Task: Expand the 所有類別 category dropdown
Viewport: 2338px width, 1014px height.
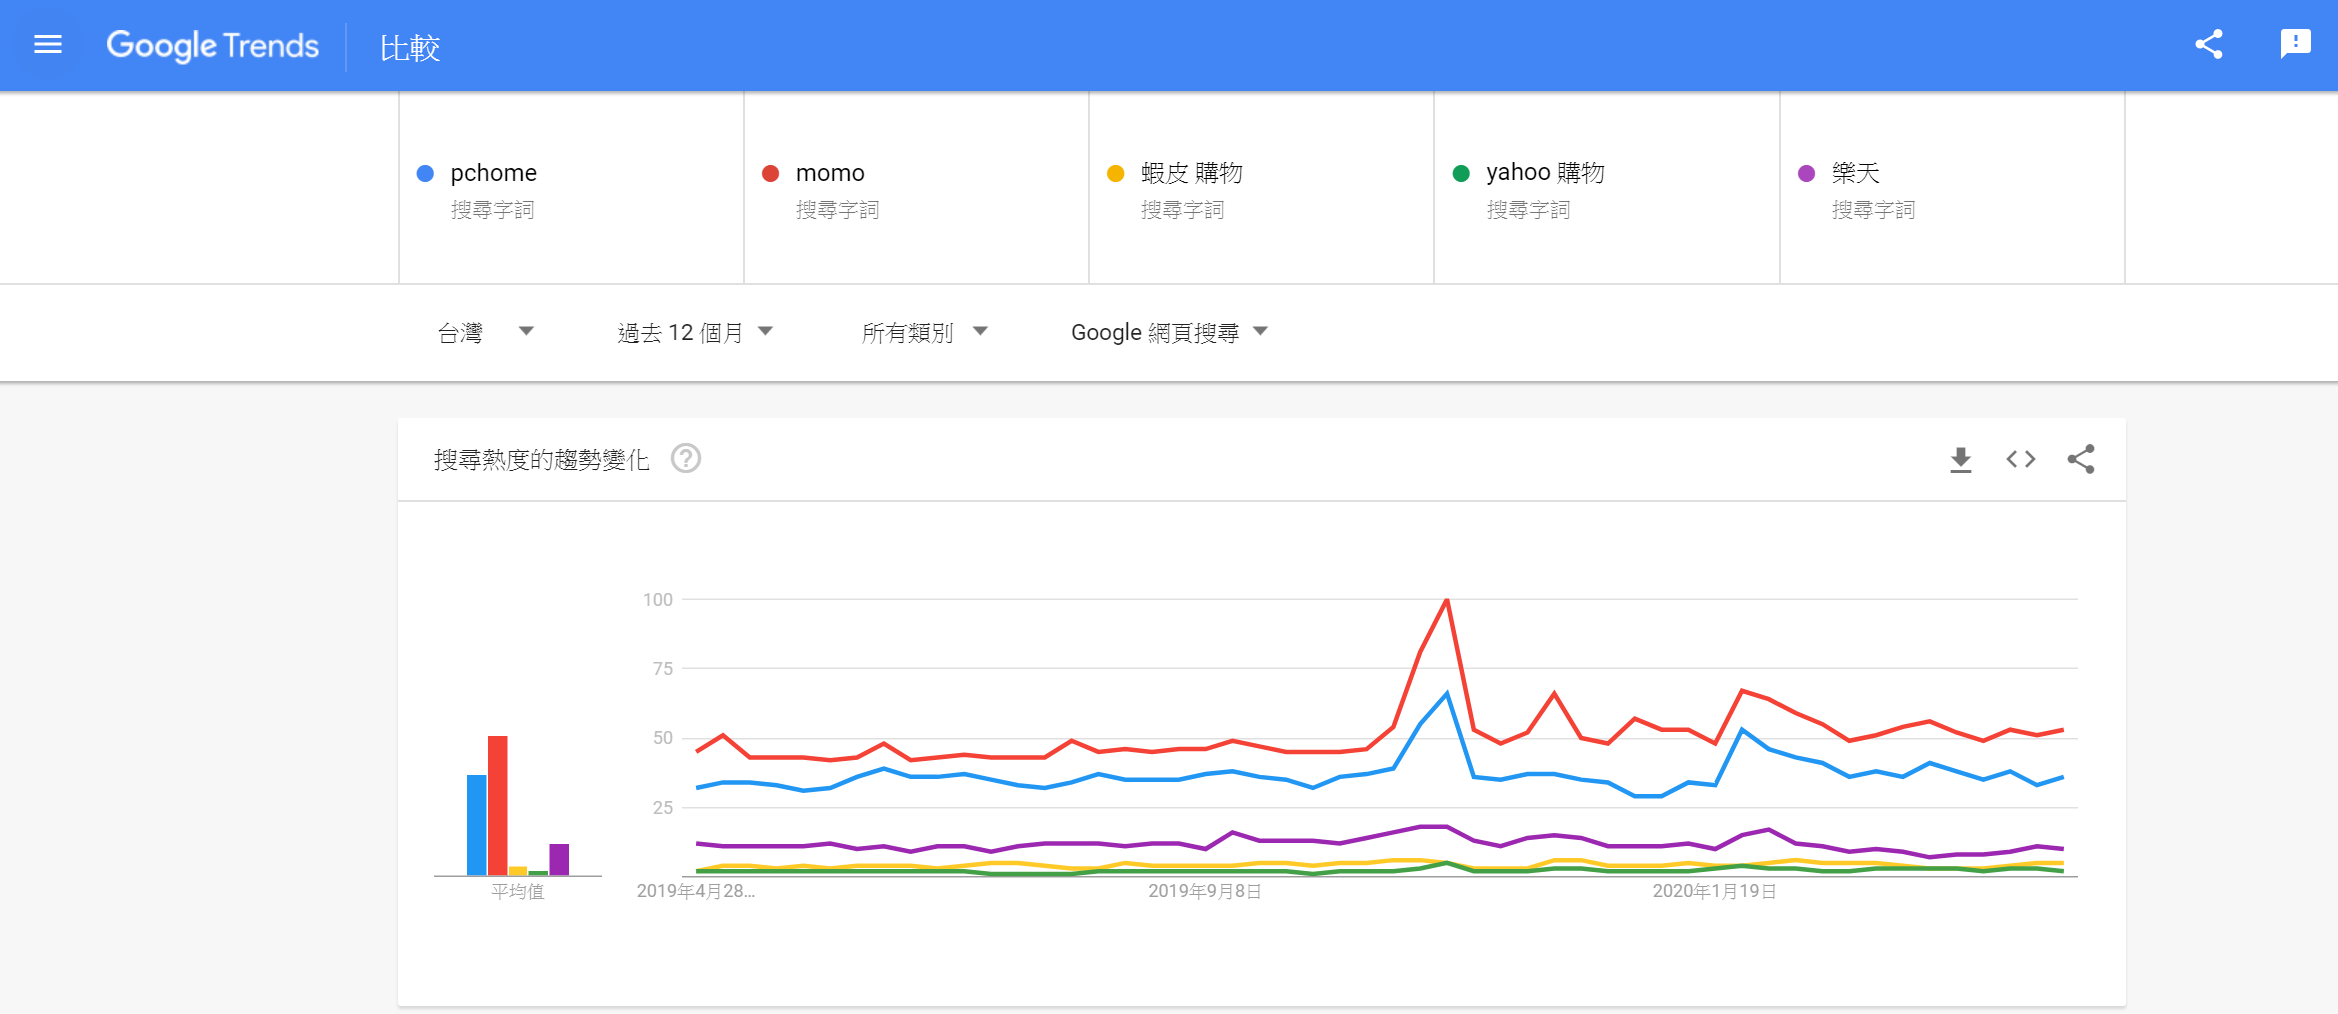Action: tap(924, 332)
